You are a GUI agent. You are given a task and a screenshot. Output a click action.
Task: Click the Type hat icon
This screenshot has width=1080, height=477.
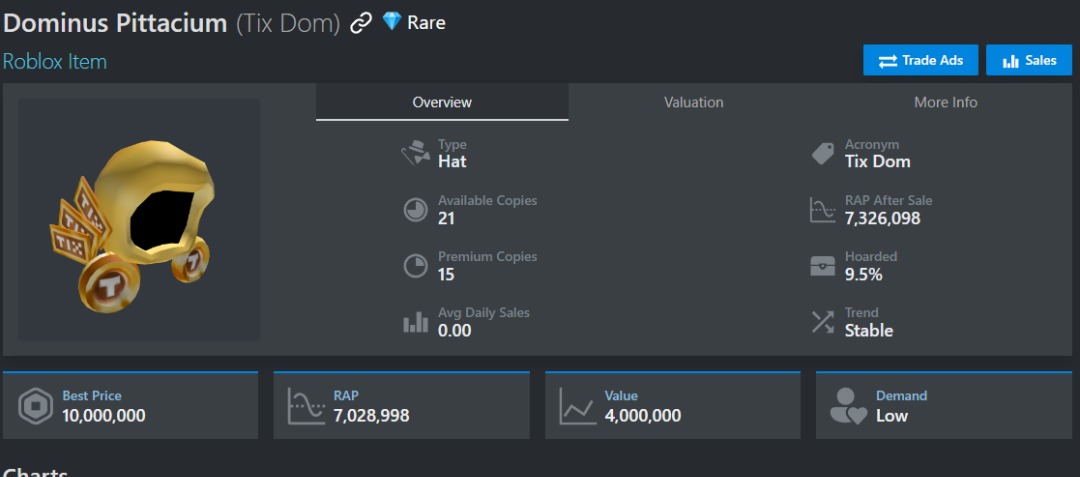click(x=415, y=153)
